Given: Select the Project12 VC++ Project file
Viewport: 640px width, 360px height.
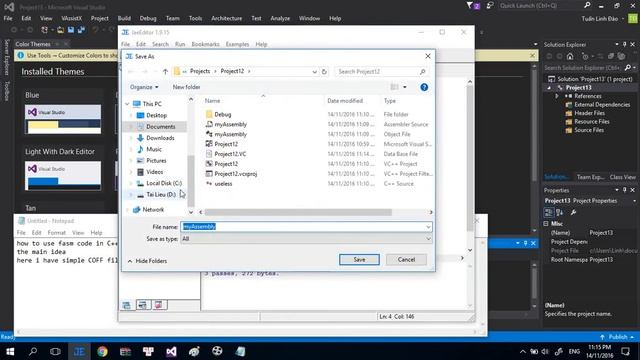Looking at the screenshot, I should (226, 164).
